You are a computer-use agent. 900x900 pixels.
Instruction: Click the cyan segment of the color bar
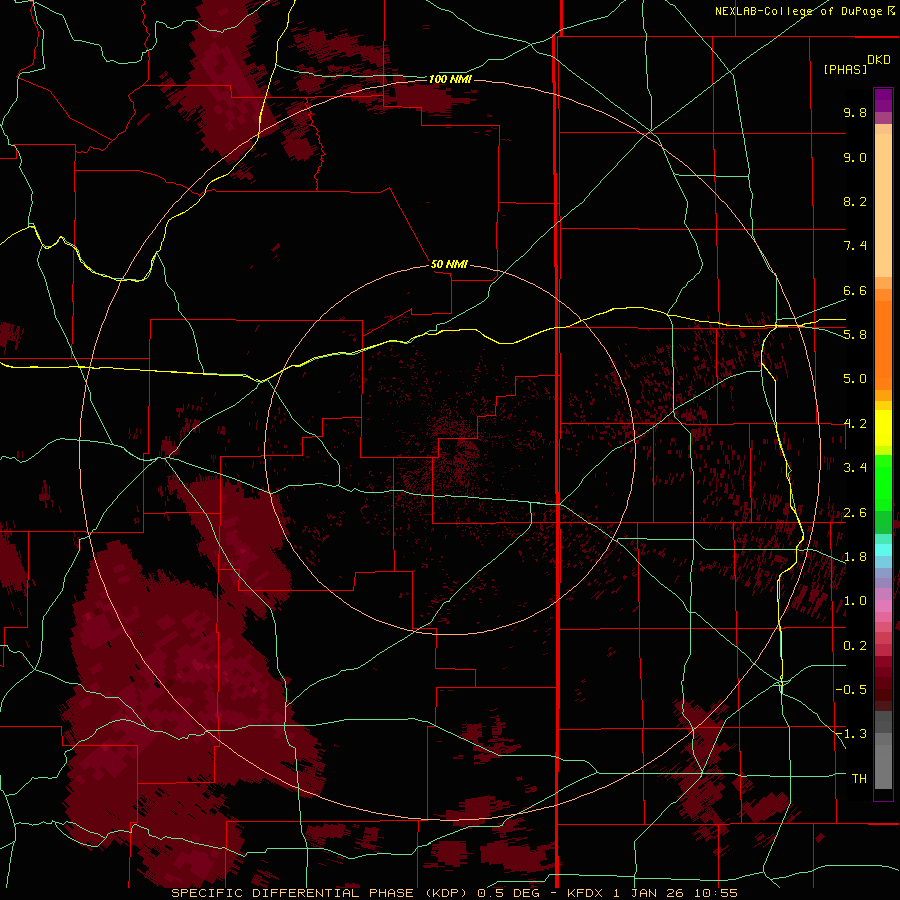[883, 550]
